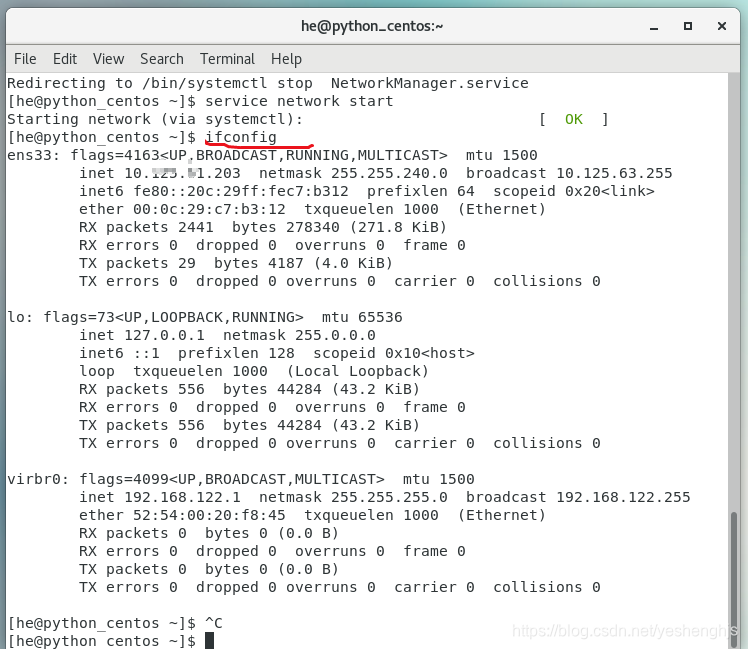Viewport: 748px width, 649px height.
Task: Click the terminal cursor on last prompt
Action: tap(209, 640)
